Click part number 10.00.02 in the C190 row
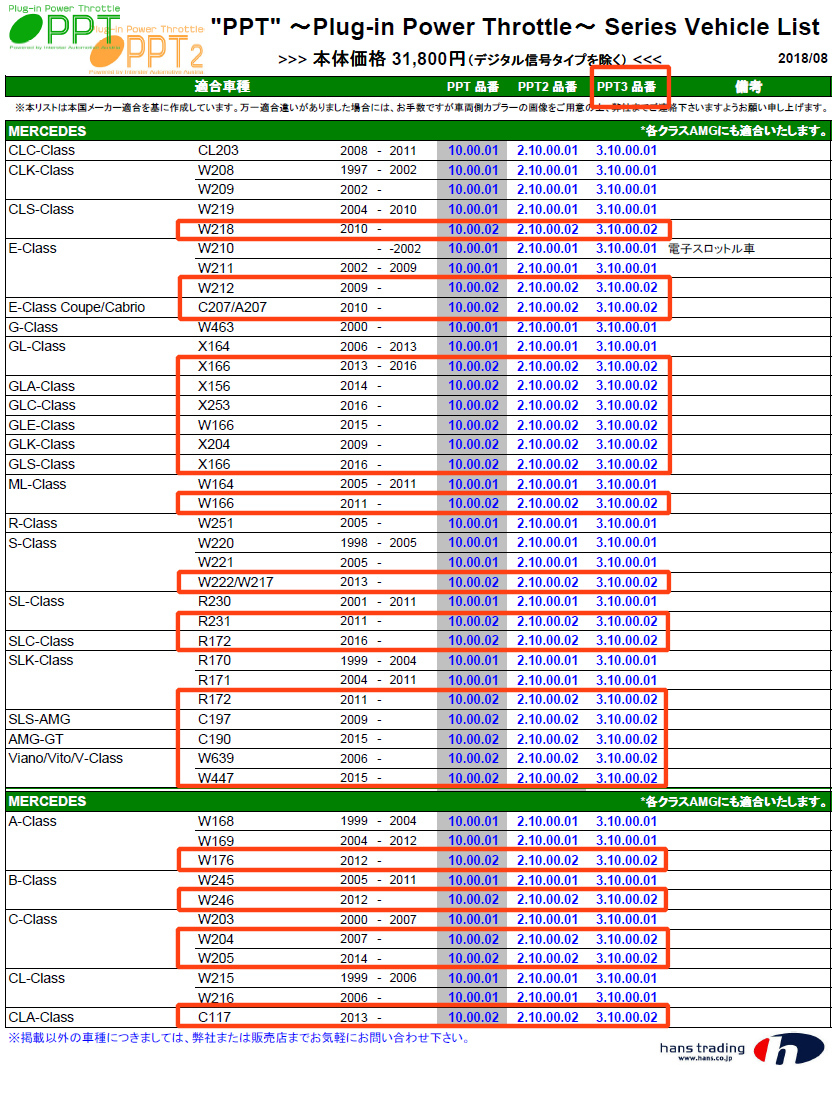This screenshot has width=835, height=1110. pyautogui.click(x=473, y=739)
